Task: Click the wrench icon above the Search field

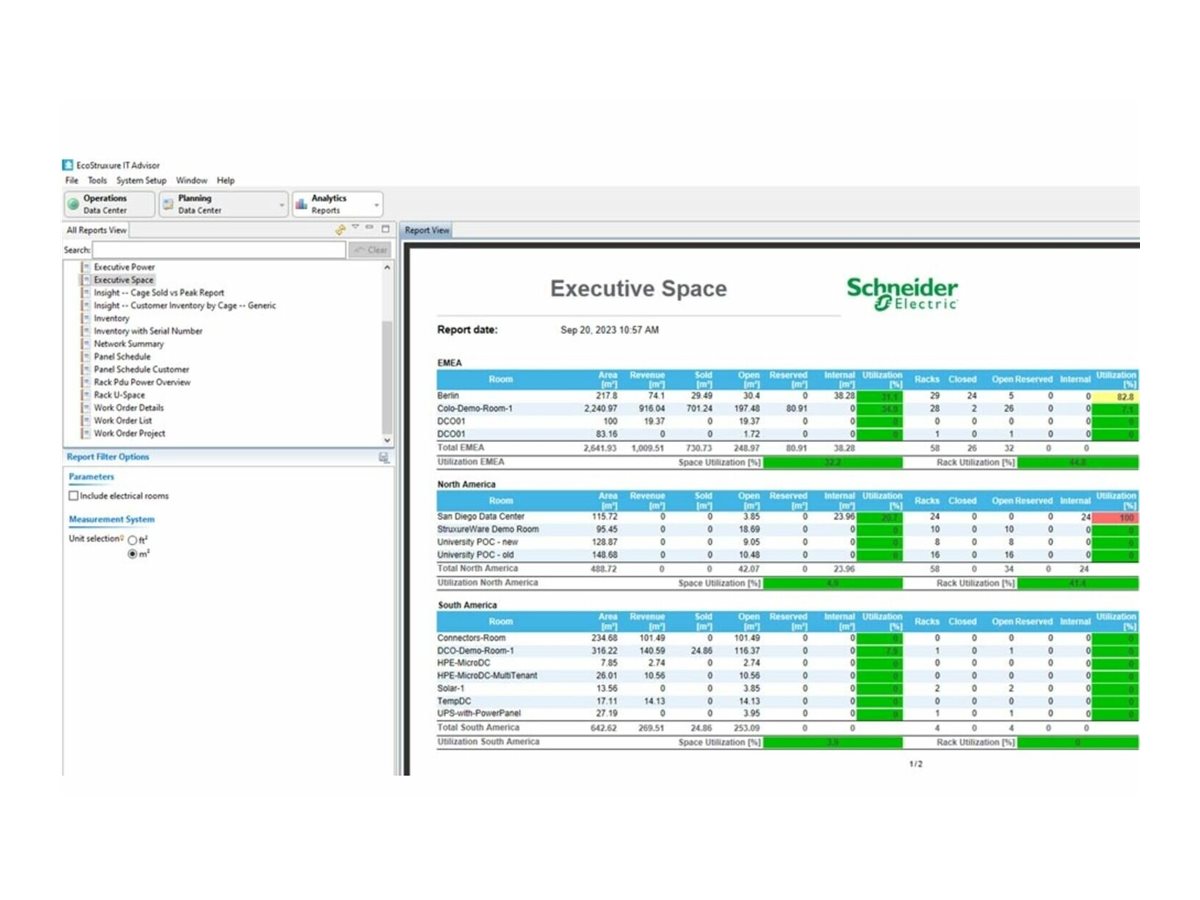Action: (340, 229)
